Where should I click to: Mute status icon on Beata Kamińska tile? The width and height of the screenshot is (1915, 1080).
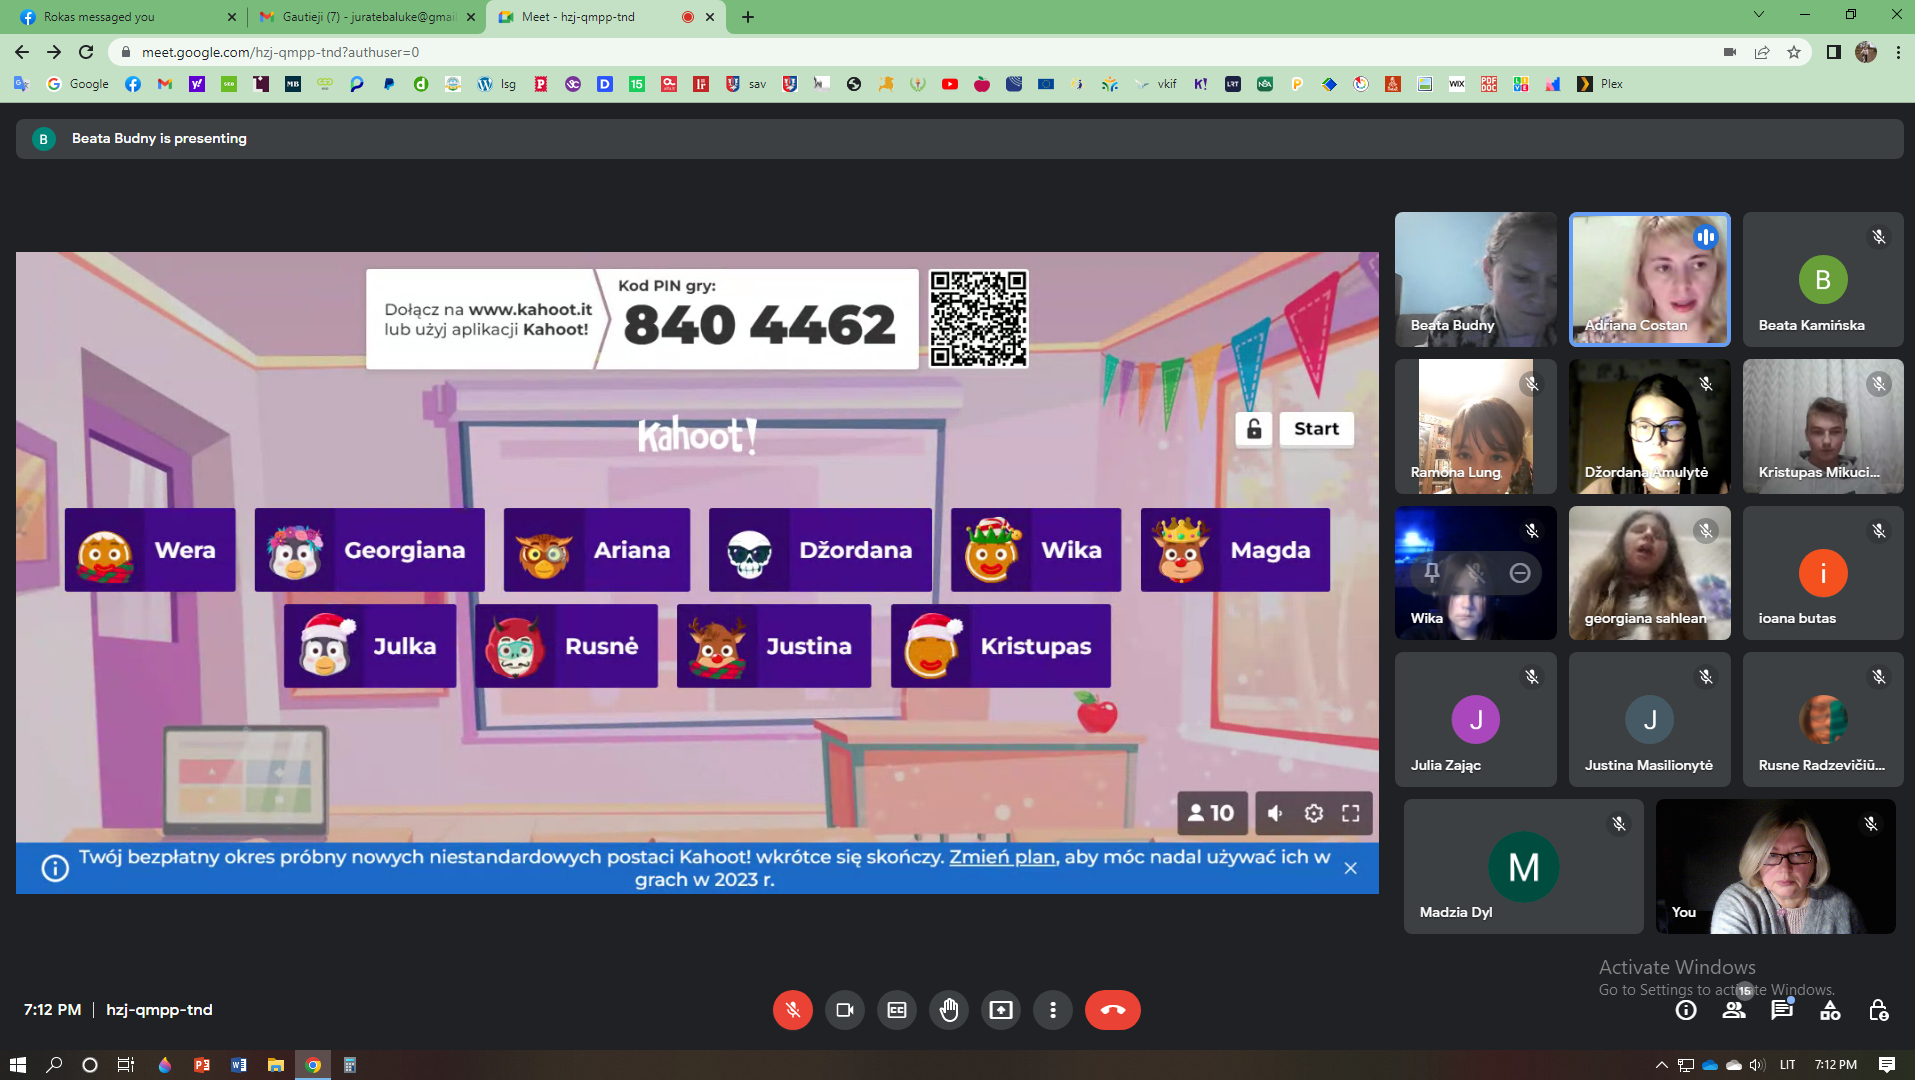tap(1879, 237)
